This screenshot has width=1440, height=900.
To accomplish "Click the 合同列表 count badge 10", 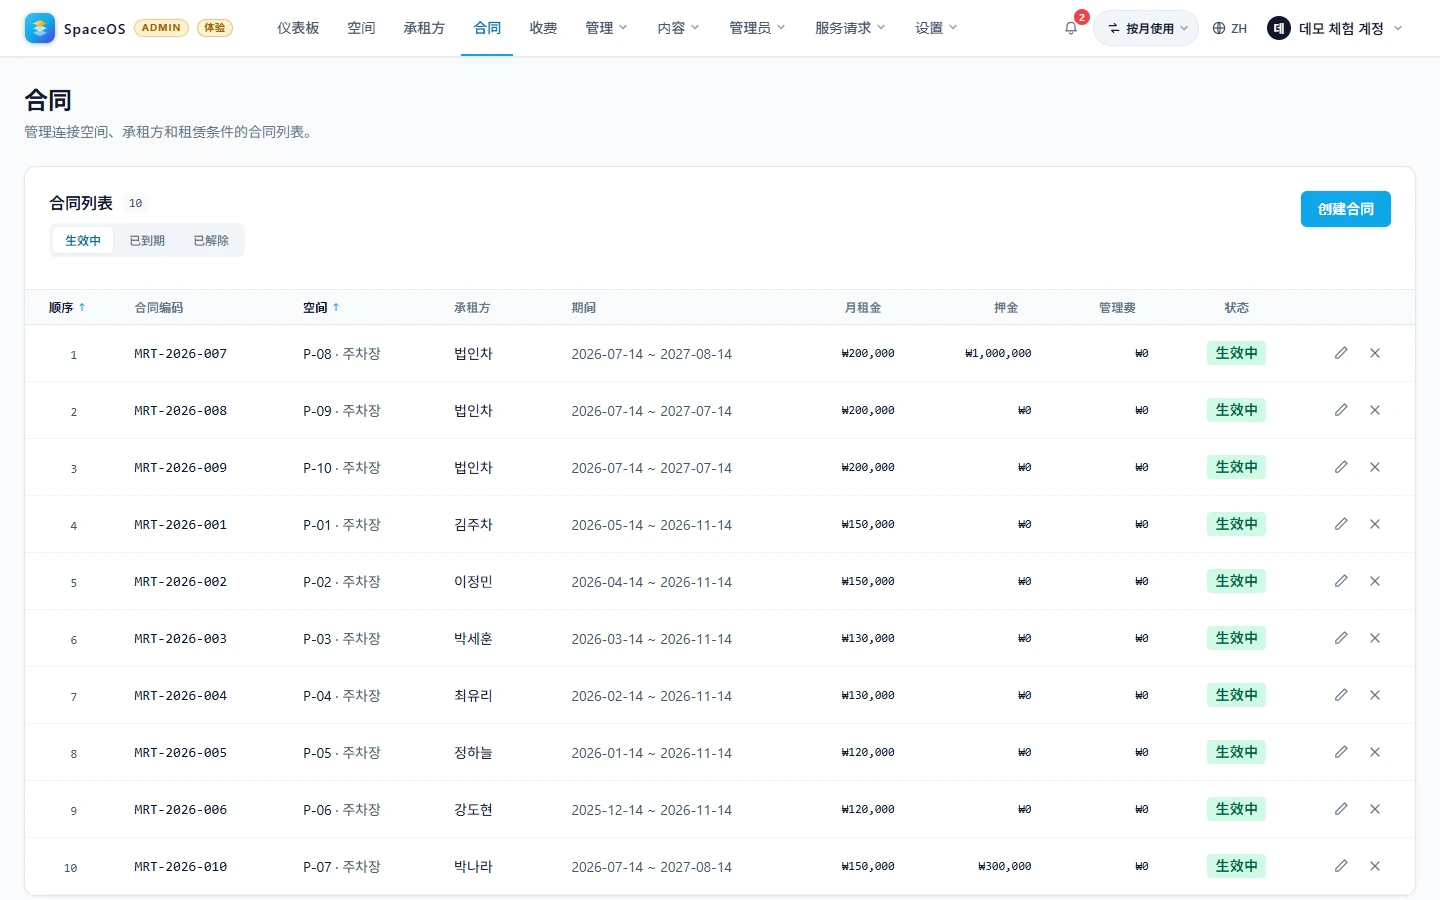I will click(x=136, y=203).
